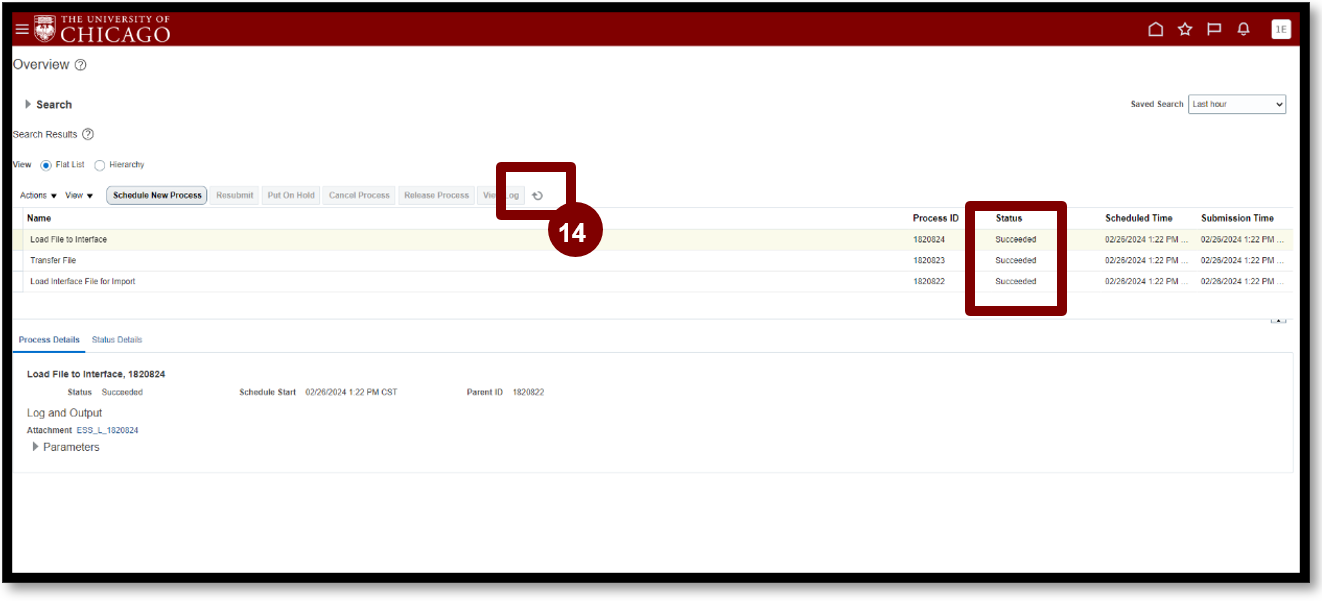
Task: Select the Hierarchy view
Action: 100,165
